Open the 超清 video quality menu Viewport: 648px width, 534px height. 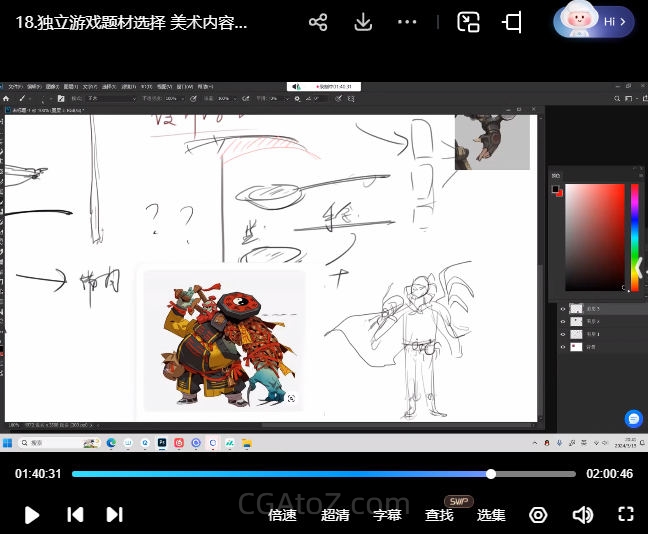pos(335,515)
